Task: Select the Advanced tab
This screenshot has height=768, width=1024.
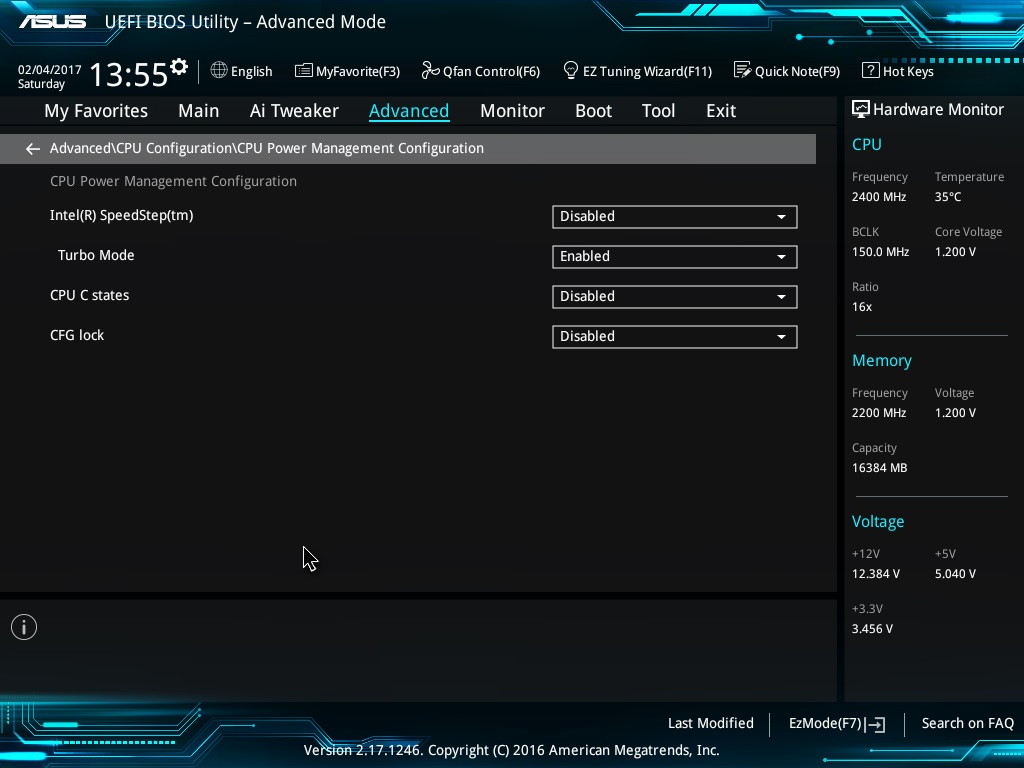Action: [x=409, y=111]
